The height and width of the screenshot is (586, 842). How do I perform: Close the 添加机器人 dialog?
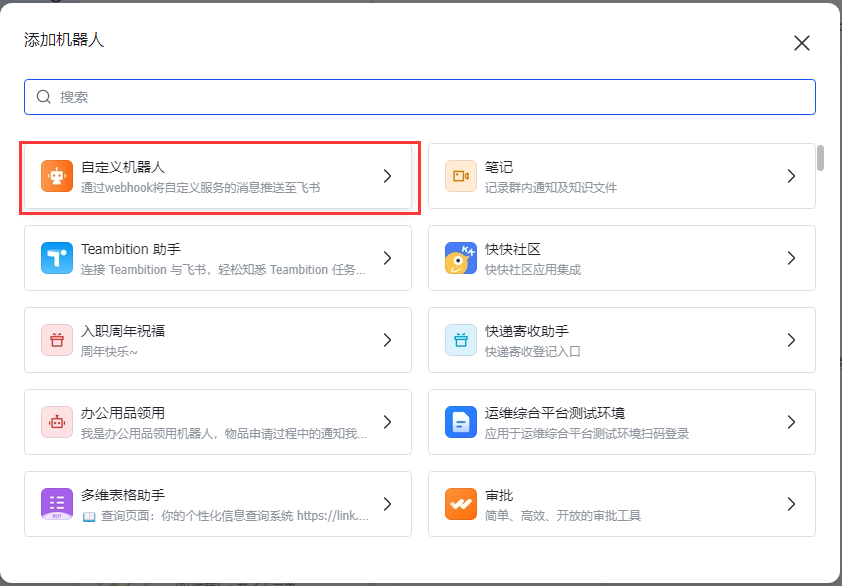[802, 43]
